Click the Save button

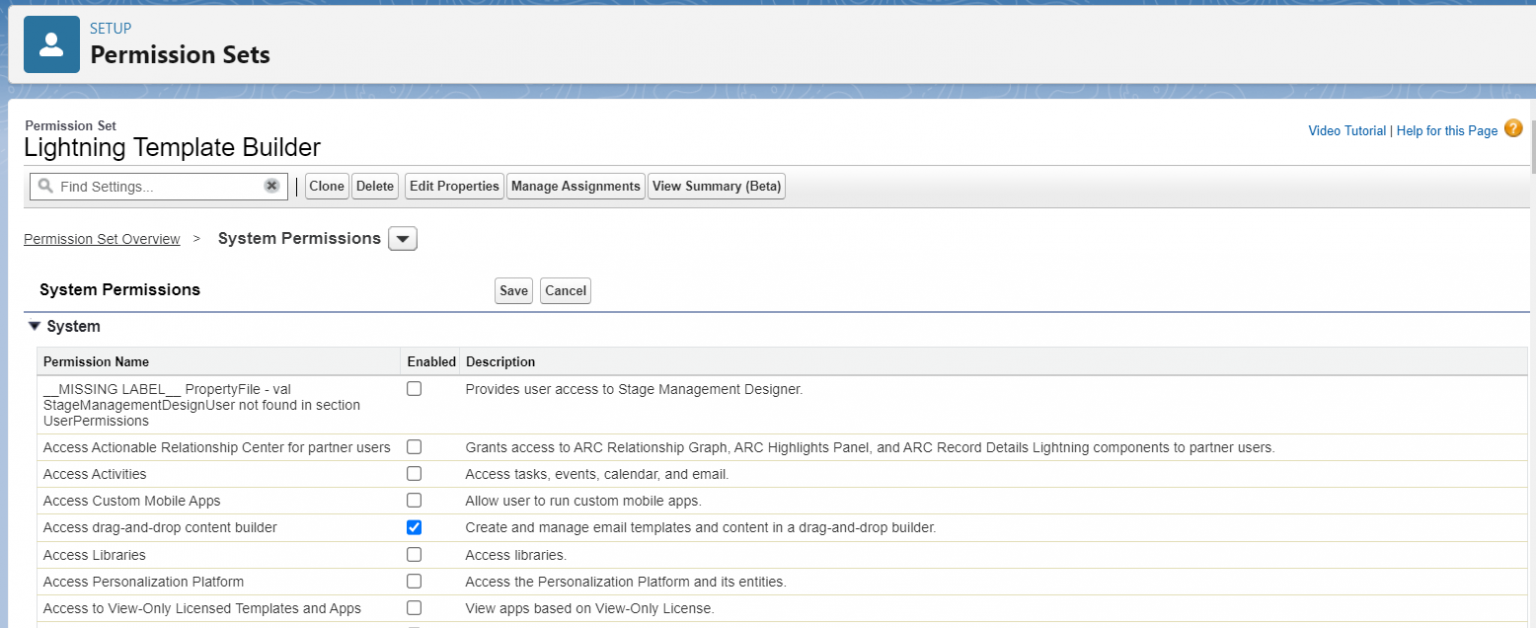point(513,290)
